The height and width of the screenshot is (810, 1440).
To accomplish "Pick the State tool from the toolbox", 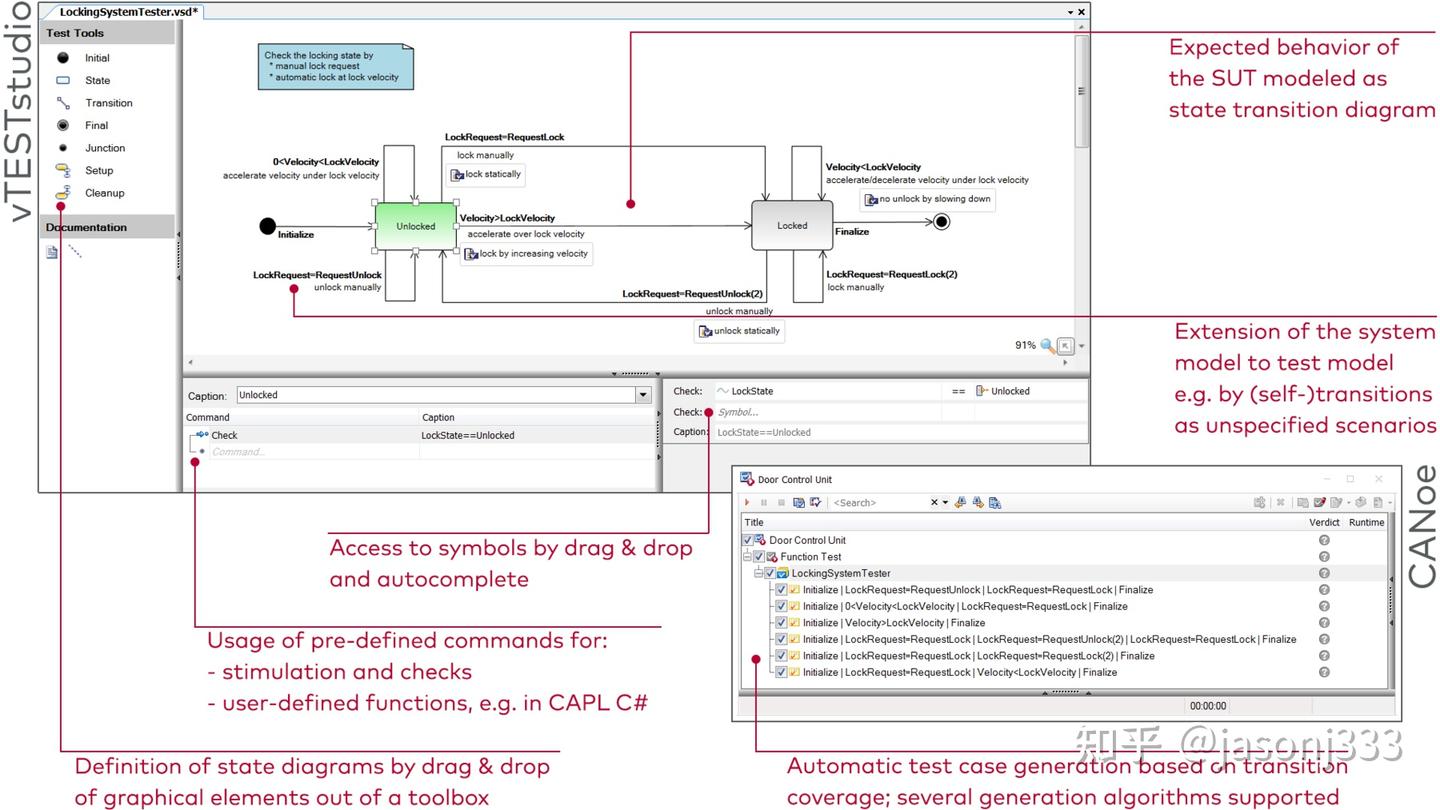I will coord(83,80).
